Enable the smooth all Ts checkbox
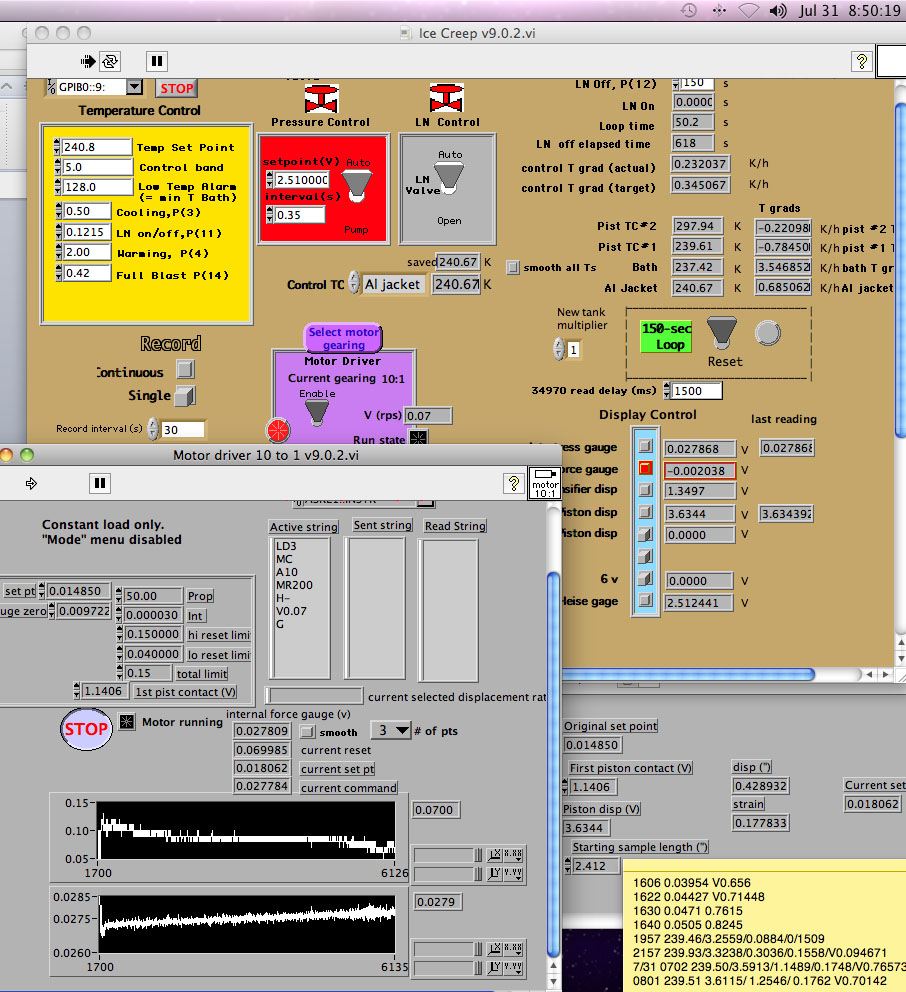Viewport: 906px width, 992px height. 513,267
